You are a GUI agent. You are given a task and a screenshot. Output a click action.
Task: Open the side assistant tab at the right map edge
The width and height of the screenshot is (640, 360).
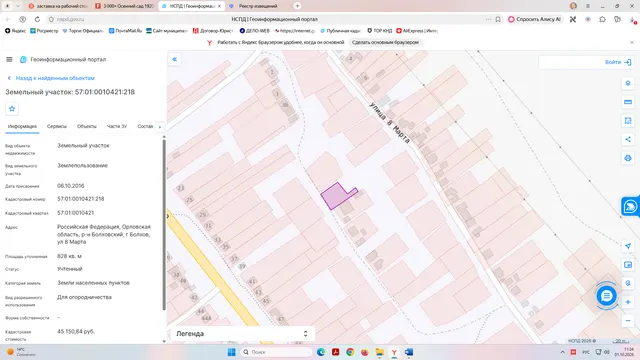pyautogui.click(x=630, y=207)
